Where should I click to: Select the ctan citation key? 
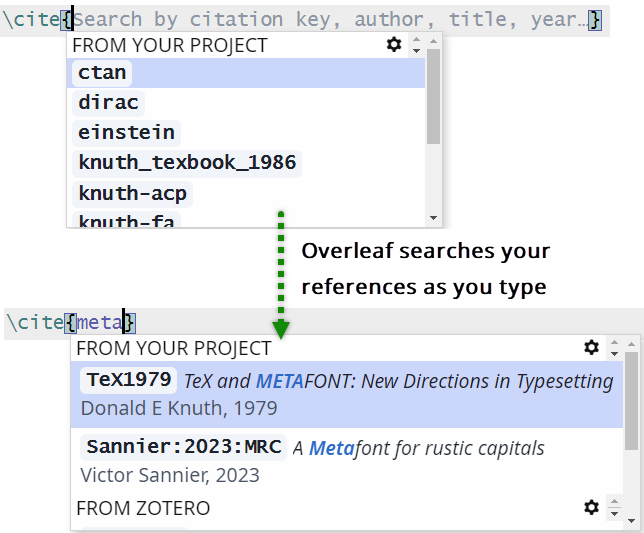point(104,73)
